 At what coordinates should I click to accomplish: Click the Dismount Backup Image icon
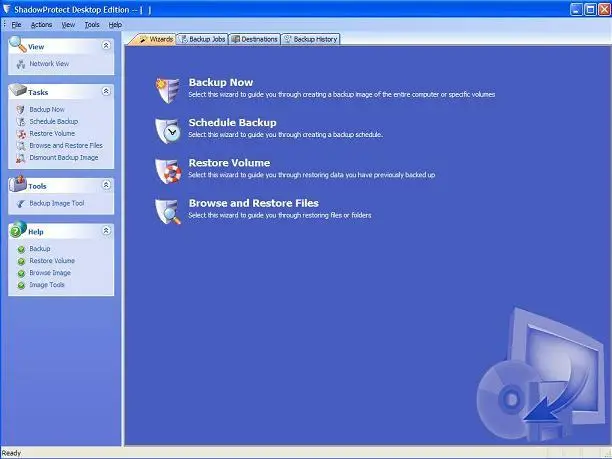(21, 158)
